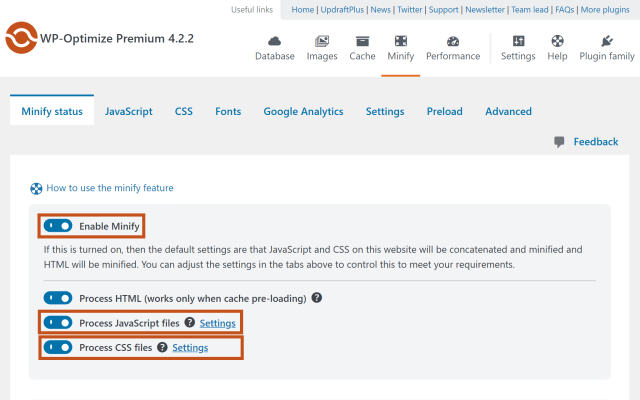Toggle the Process HTML switch
The image size is (640, 400).
click(x=58, y=298)
